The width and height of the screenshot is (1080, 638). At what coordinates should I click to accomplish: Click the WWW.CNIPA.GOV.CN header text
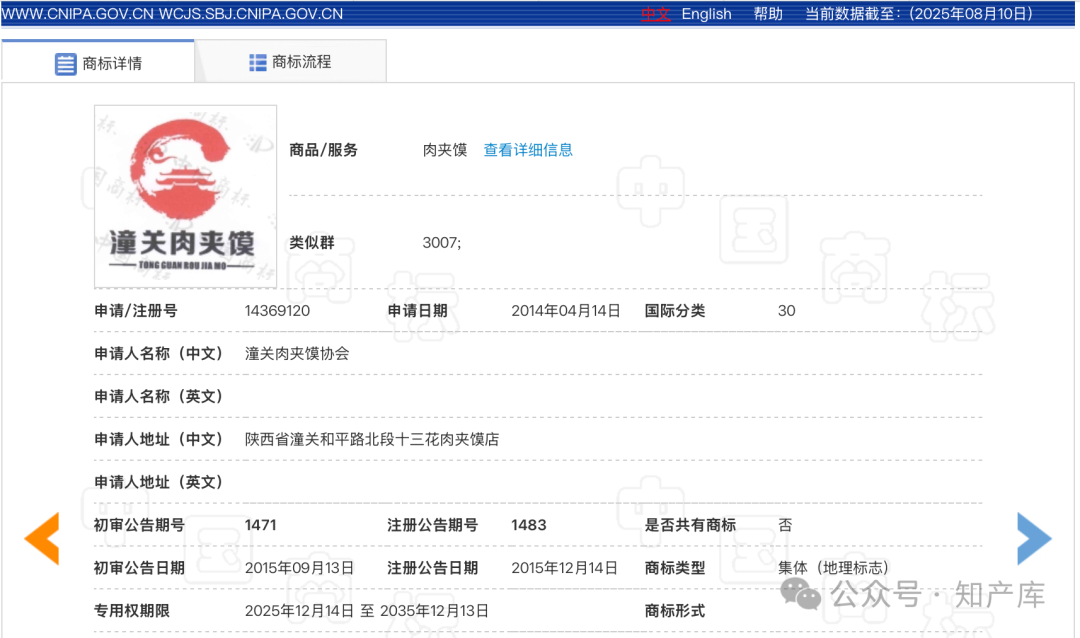[78, 14]
